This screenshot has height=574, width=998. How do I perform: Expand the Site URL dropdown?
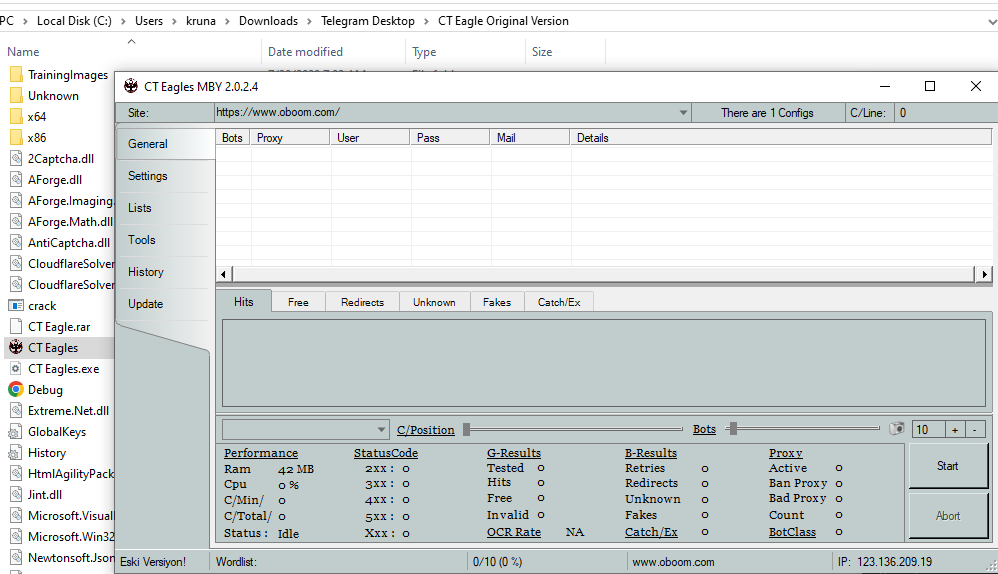[683, 113]
